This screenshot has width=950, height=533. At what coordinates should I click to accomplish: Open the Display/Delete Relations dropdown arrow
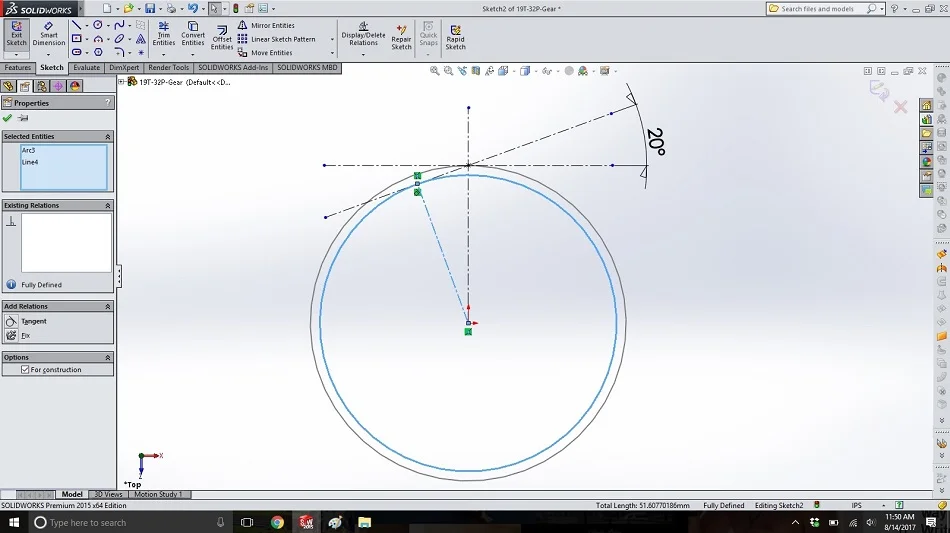click(x=363, y=55)
